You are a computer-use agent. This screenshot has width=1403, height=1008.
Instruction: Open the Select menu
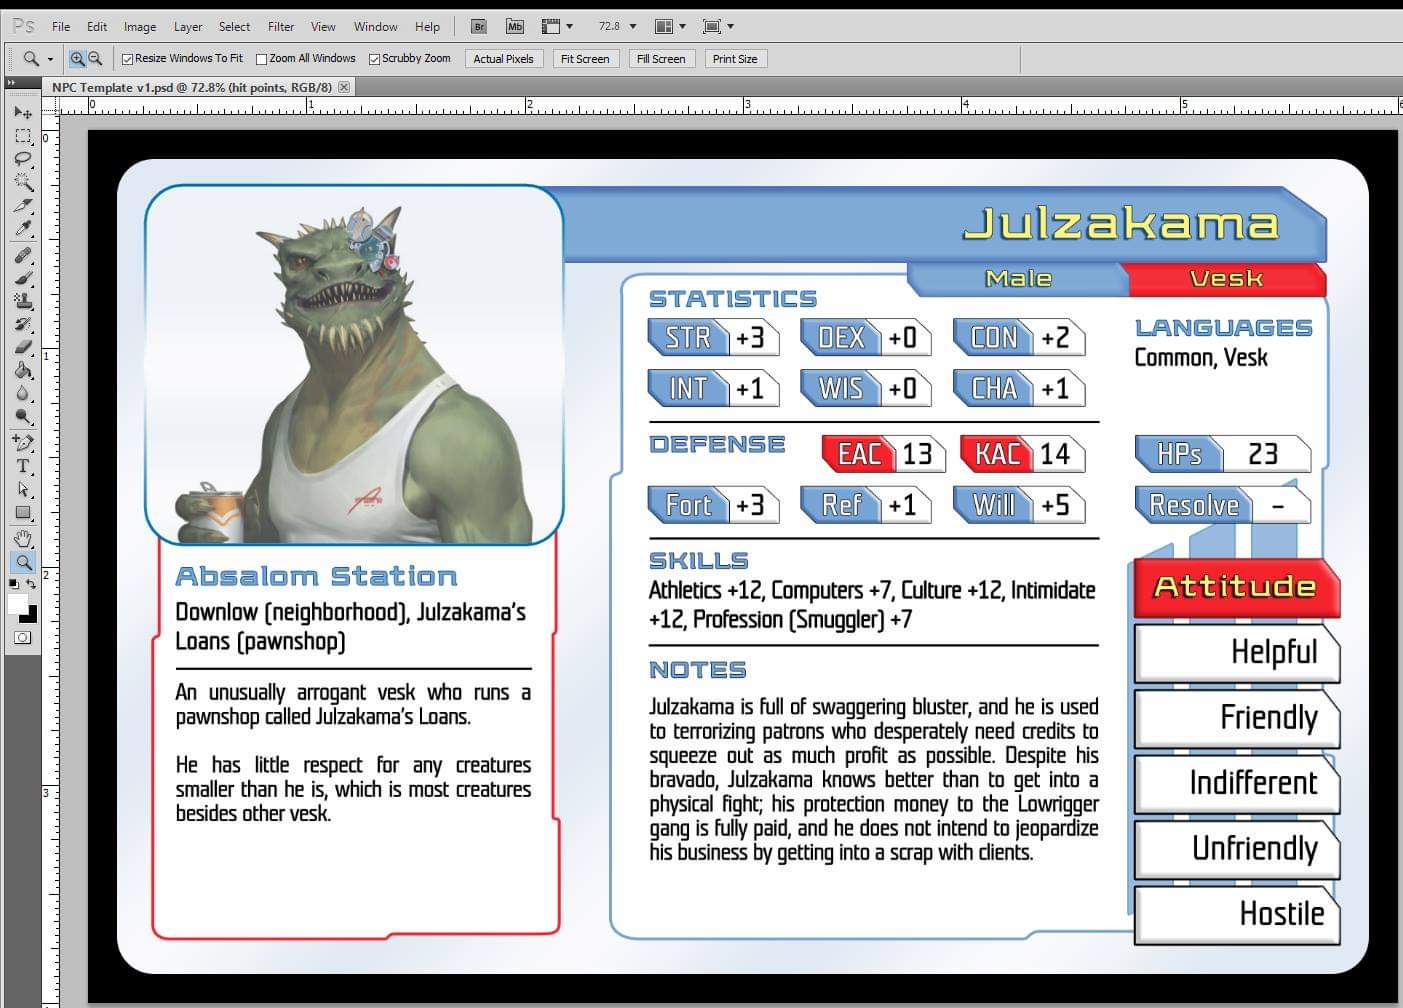click(235, 27)
